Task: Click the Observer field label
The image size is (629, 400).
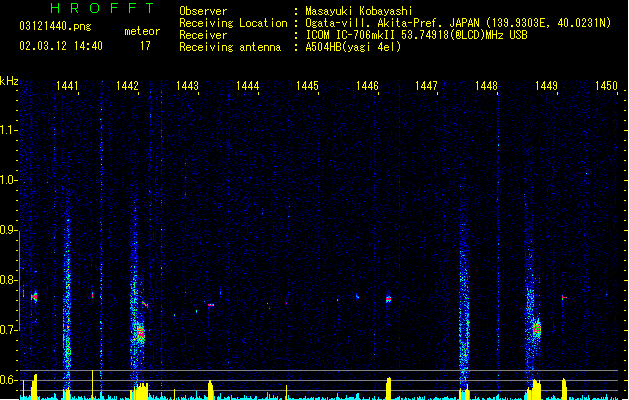Action: (x=203, y=11)
